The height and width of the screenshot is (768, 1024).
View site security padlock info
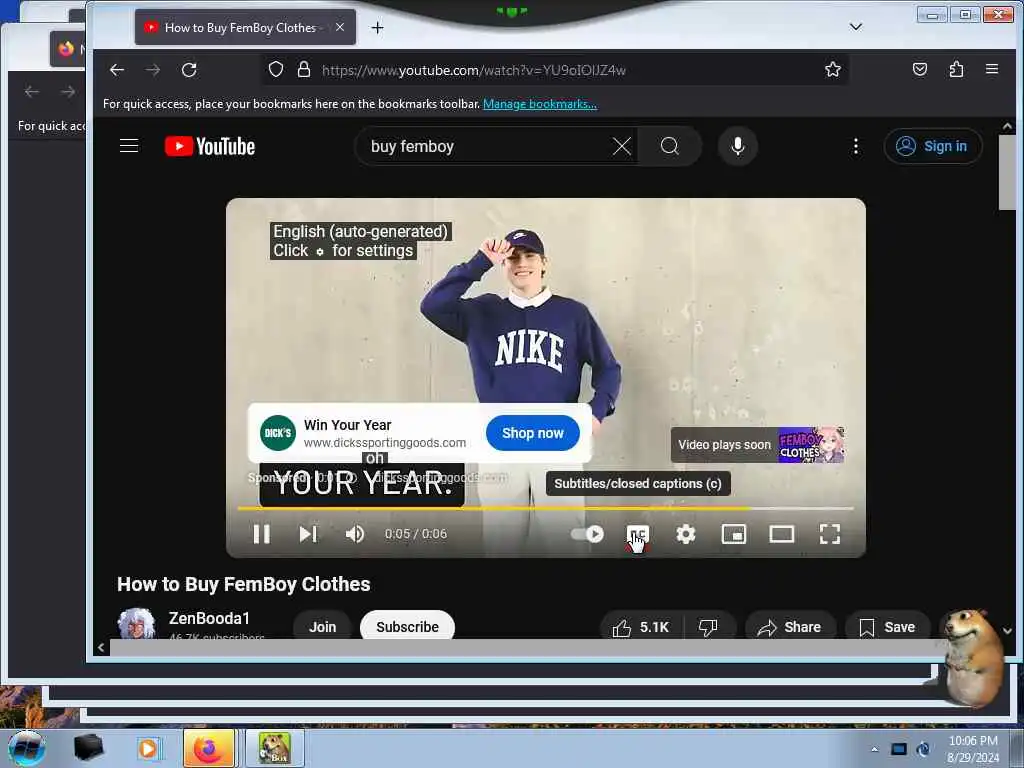click(x=304, y=70)
